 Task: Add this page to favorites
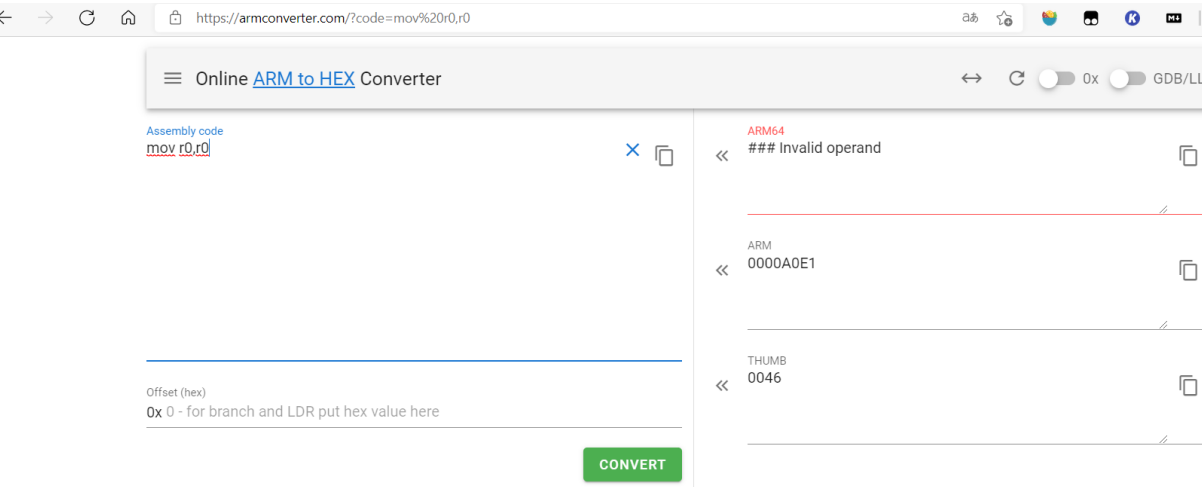click(x=1004, y=18)
